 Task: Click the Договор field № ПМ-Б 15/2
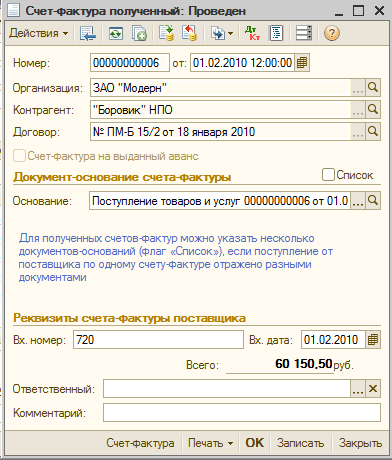pos(220,132)
